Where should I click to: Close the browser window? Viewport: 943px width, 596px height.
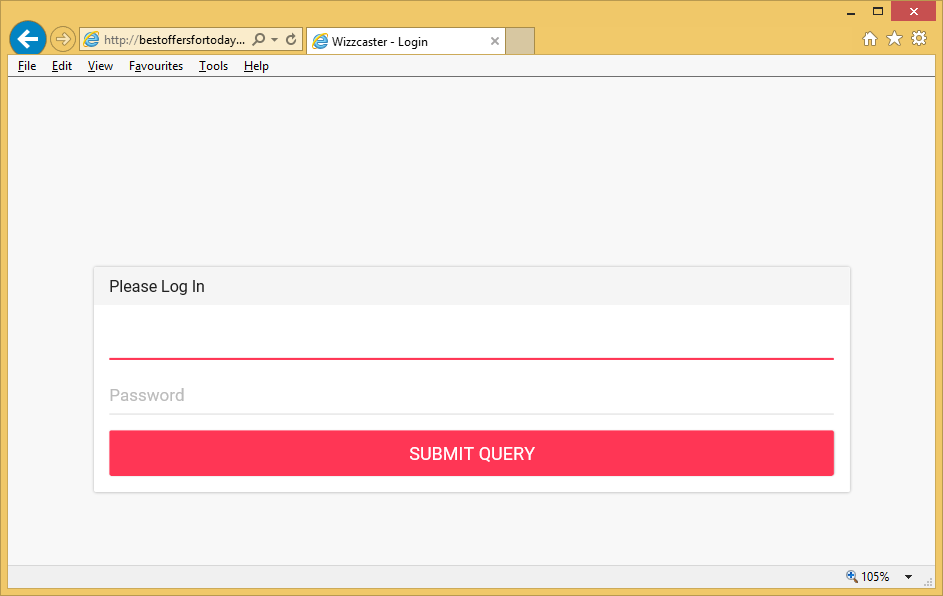click(914, 11)
